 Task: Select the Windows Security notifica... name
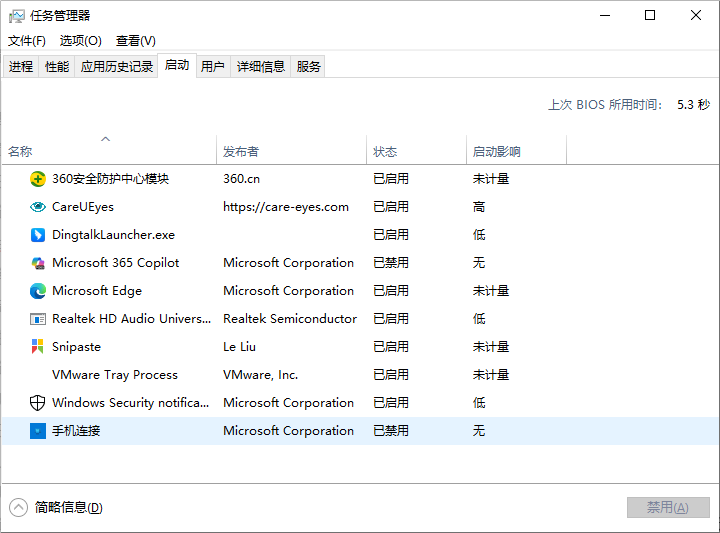coord(130,403)
